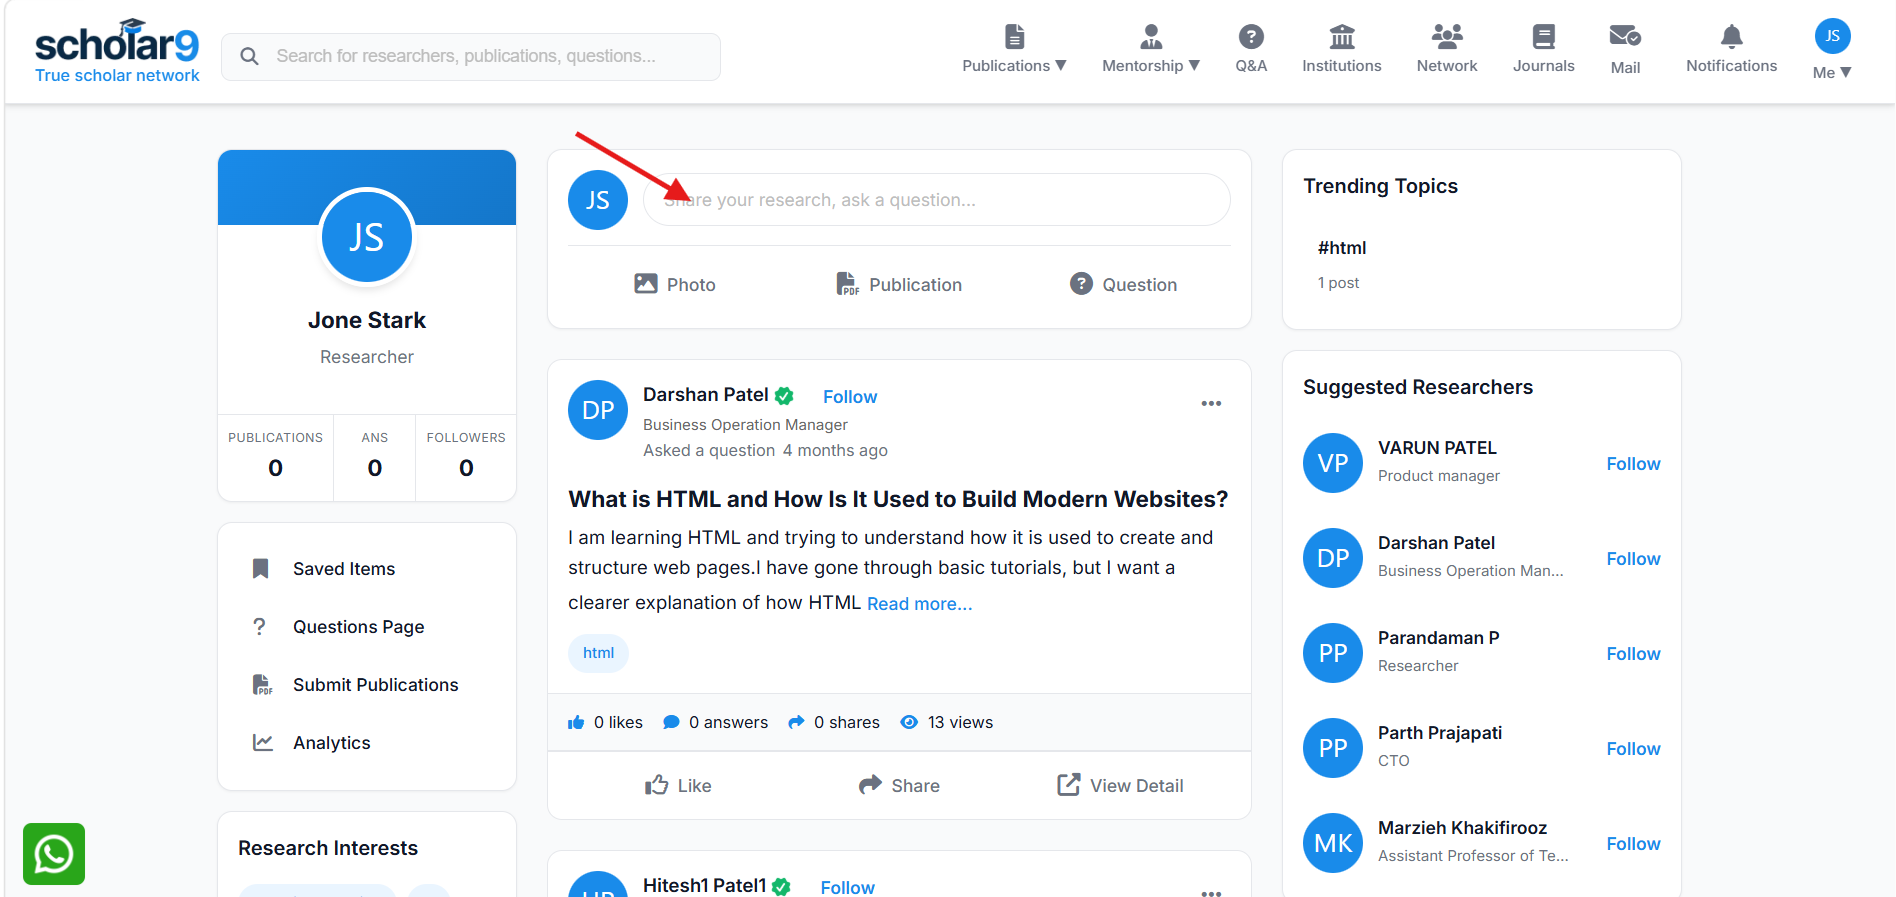Follow VARUN PATEL in Suggested Researchers
Viewport: 1896px width, 897px height.
tap(1633, 464)
